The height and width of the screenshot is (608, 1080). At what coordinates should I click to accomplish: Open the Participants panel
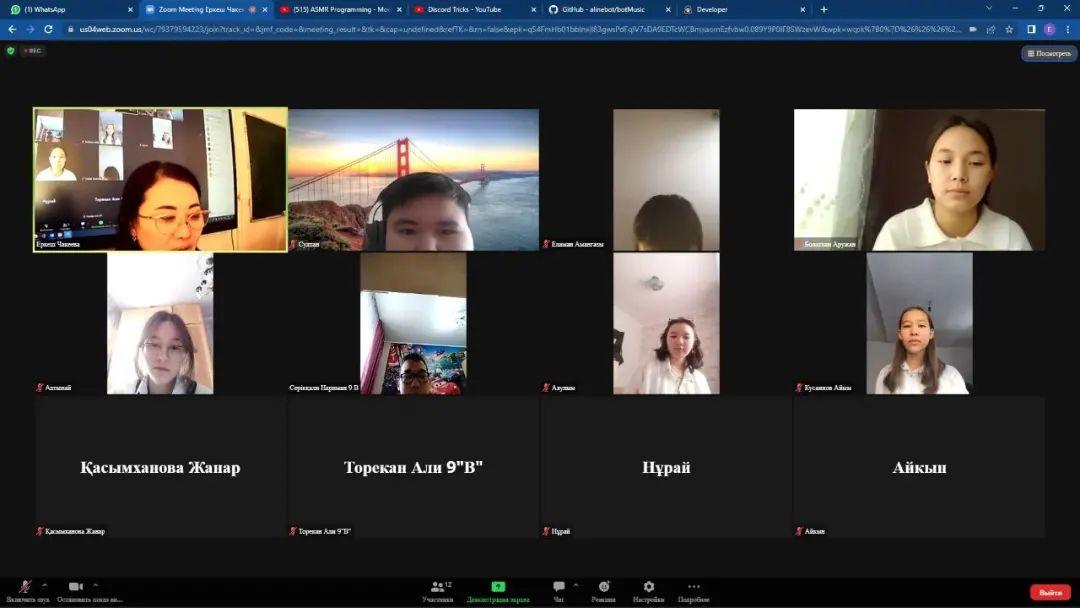pos(437,588)
